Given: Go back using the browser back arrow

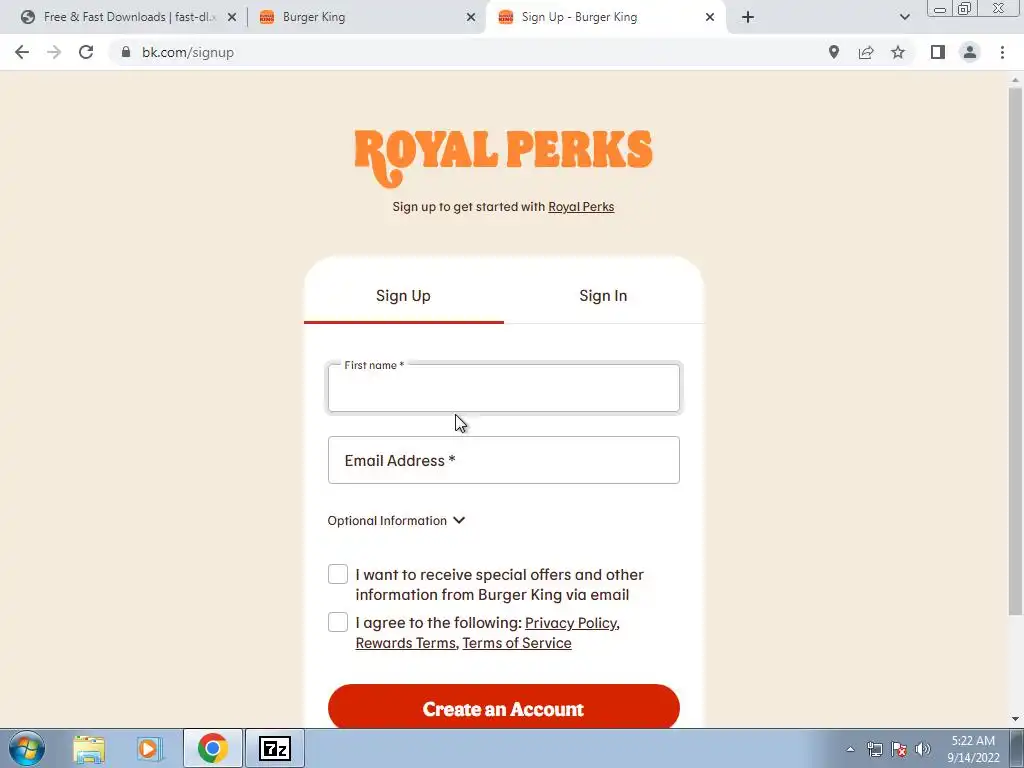Looking at the screenshot, I should point(22,52).
